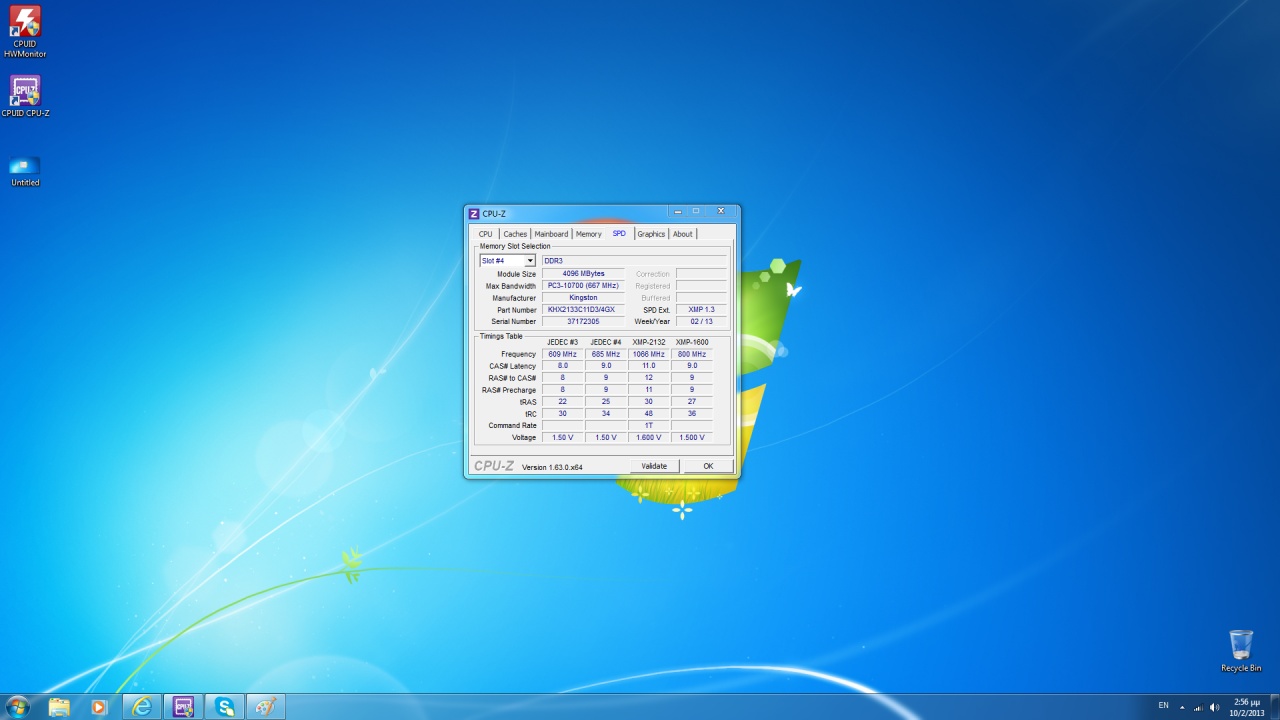
Task: Click the EN language indicator
Action: pyautogui.click(x=1163, y=706)
